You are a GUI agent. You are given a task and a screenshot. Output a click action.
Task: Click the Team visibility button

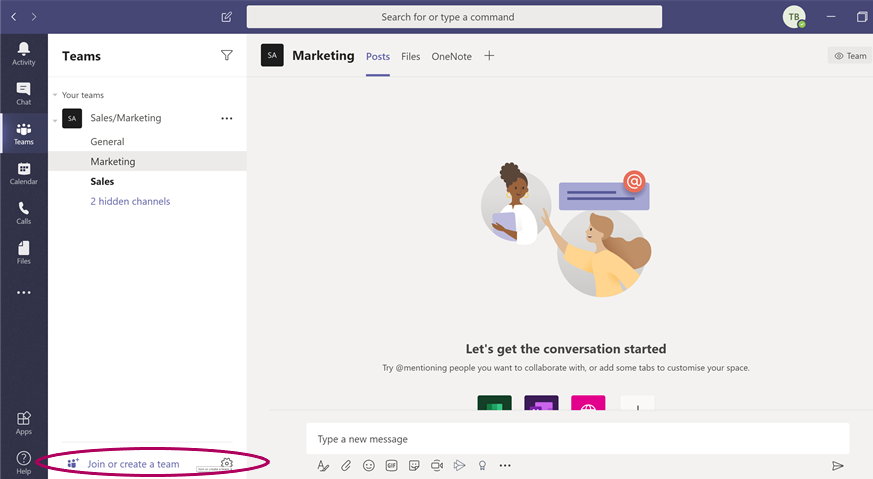coord(850,56)
